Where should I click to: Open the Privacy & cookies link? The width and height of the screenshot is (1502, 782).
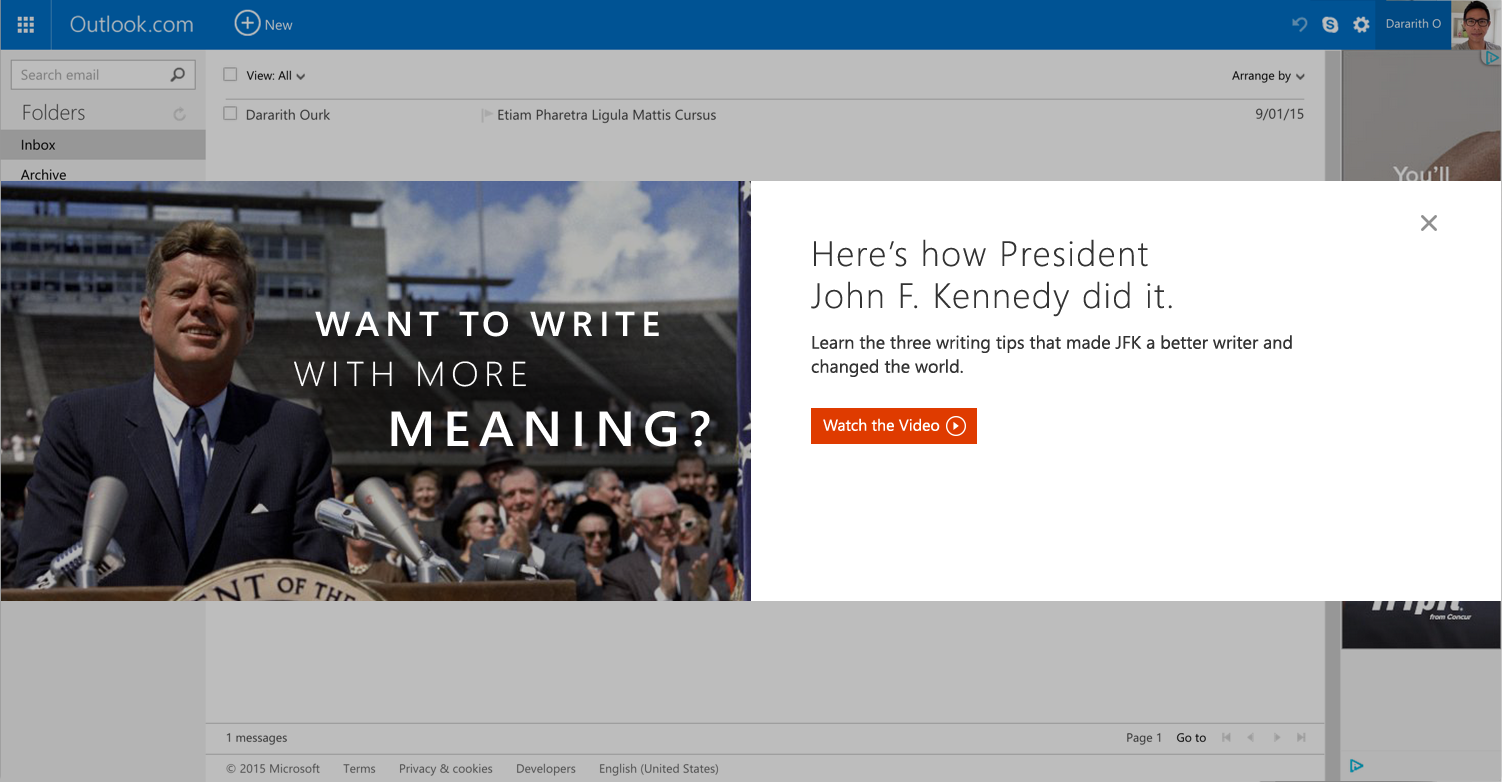(445, 768)
